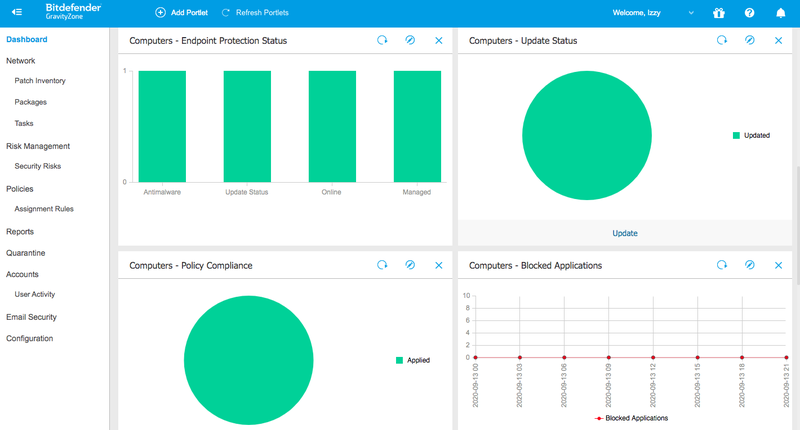Image resolution: width=800 pixels, height=430 pixels.
Task: Open the notifications bell icon
Action: [781, 13]
